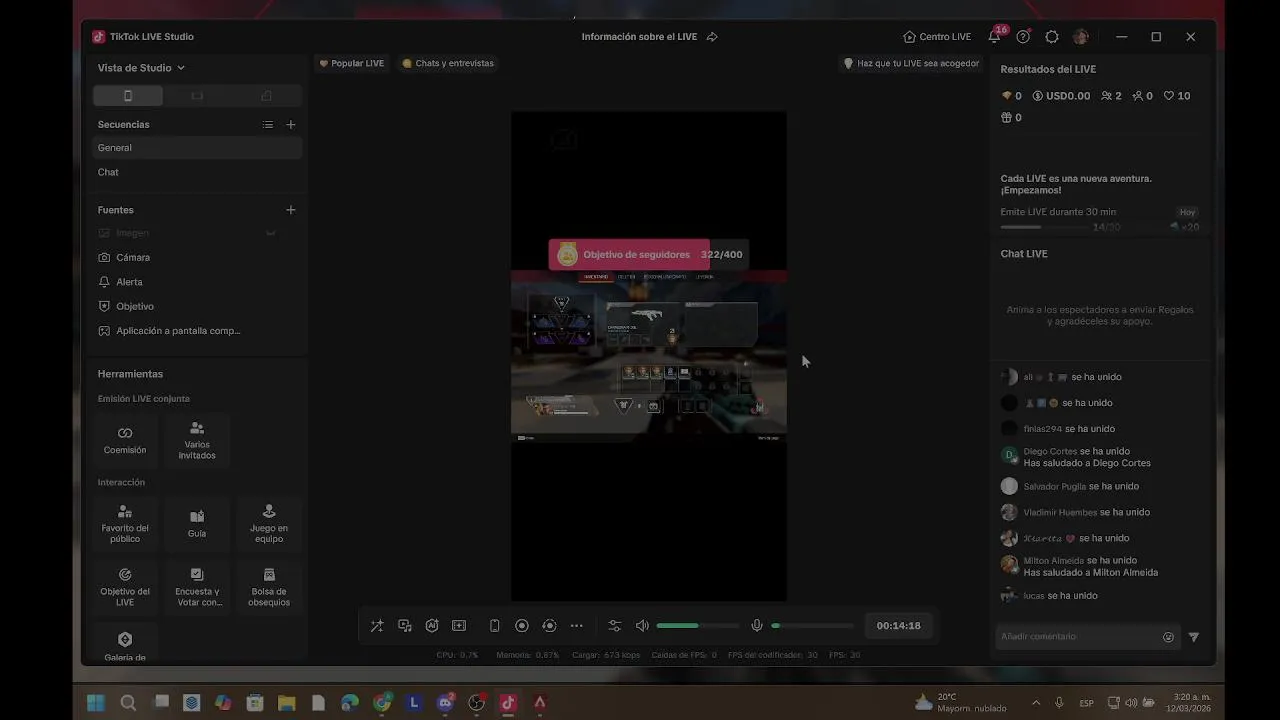Image resolution: width=1280 pixels, height=720 pixels.
Task: Open Bolsa de obsequios tool
Action: coord(269,587)
